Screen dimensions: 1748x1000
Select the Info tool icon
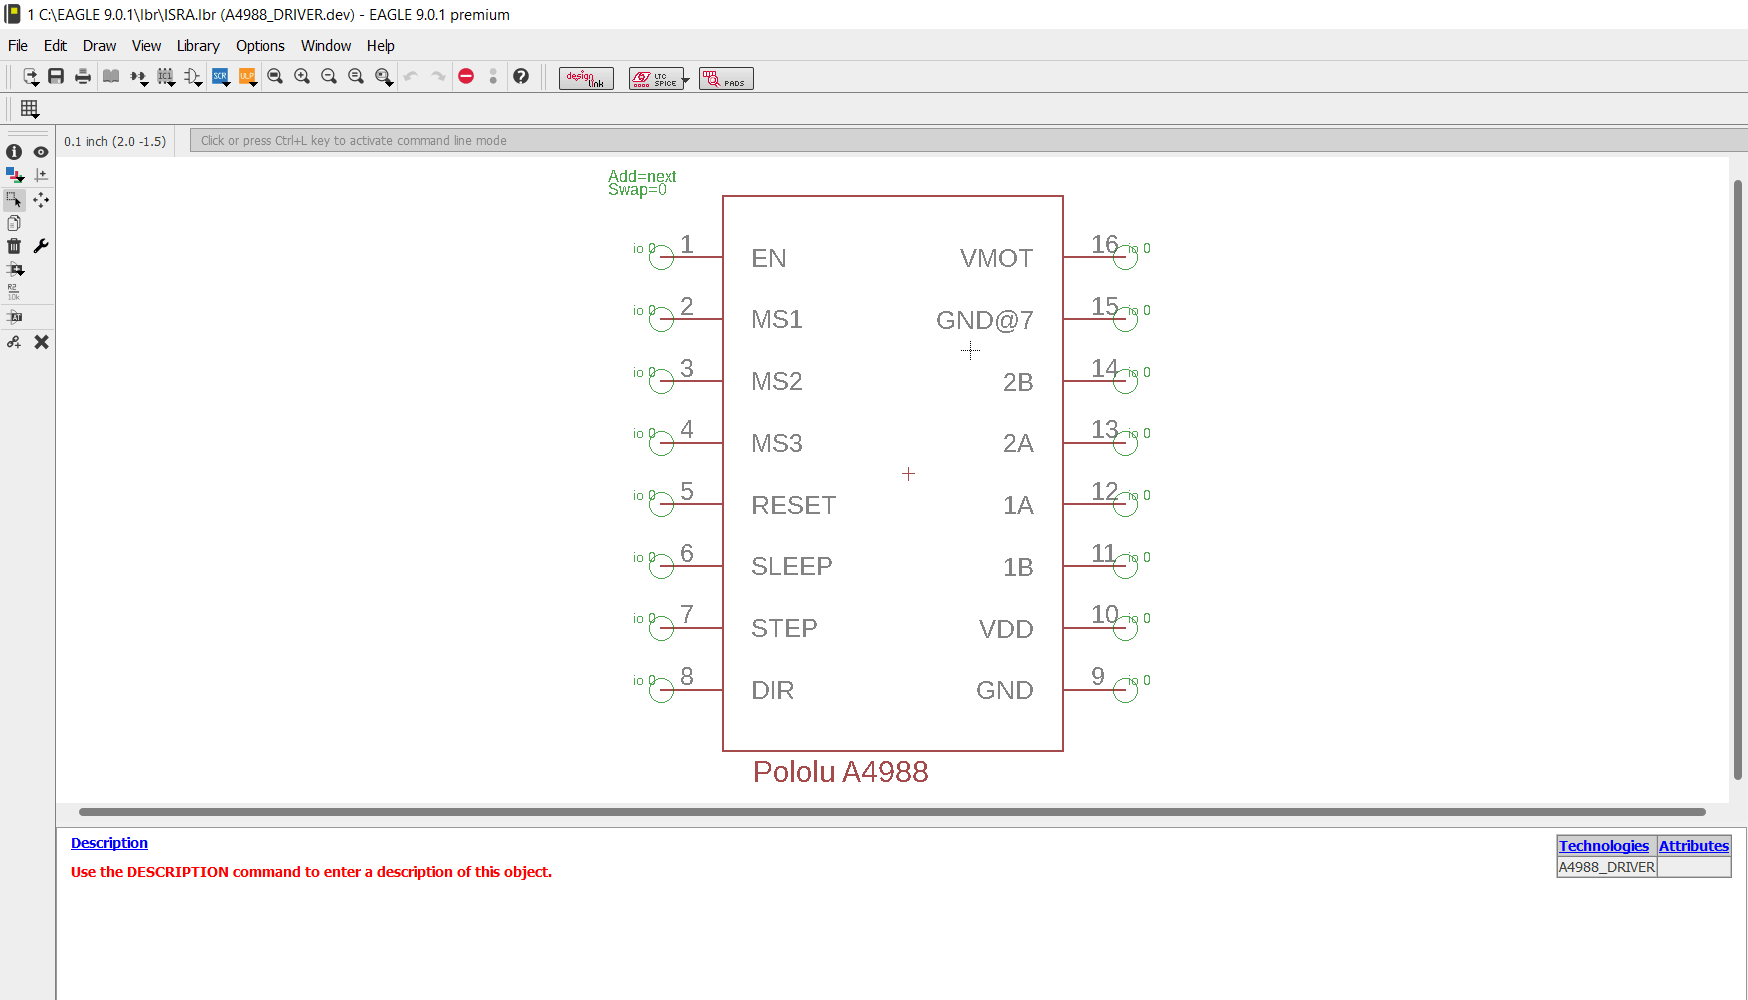(x=14, y=152)
